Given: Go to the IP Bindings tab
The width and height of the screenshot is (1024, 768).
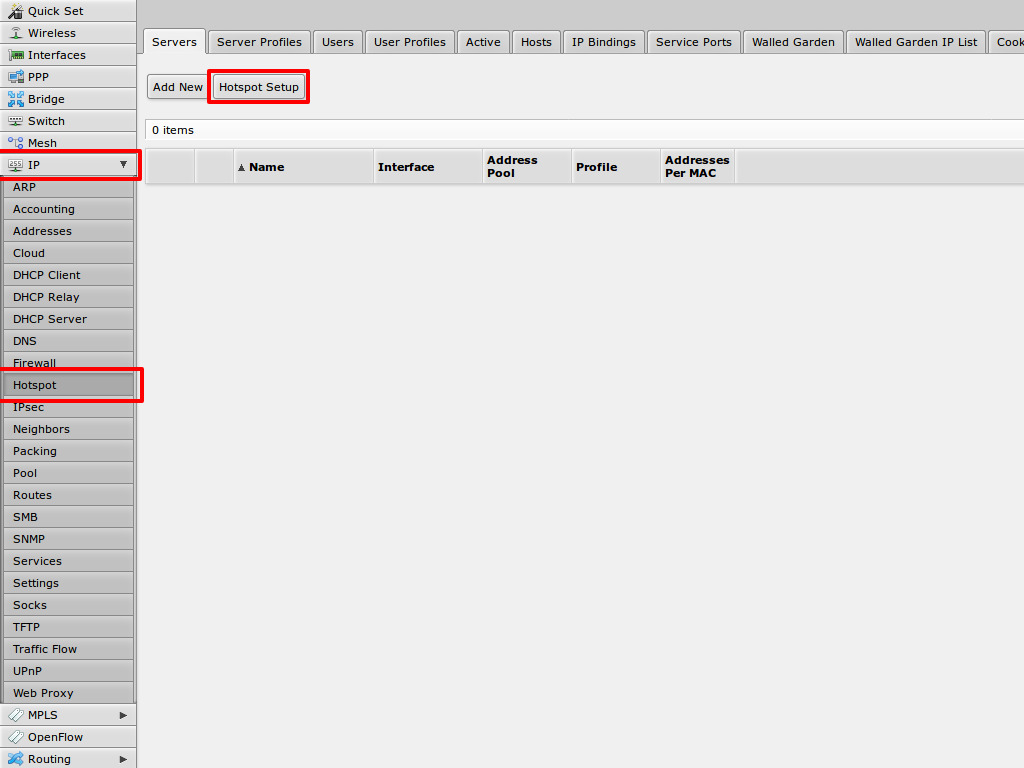Looking at the screenshot, I should pyautogui.click(x=603, y=42).
